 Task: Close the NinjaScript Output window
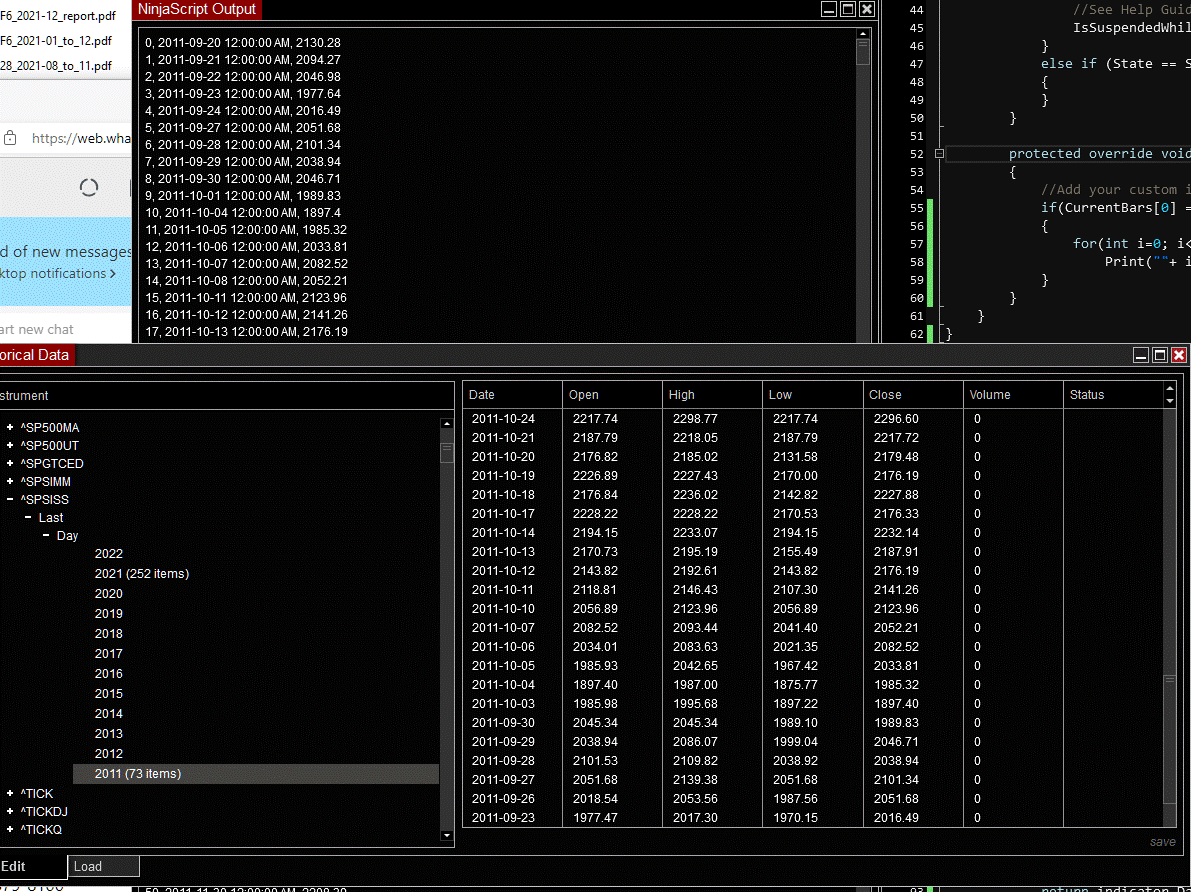[867, 9]
